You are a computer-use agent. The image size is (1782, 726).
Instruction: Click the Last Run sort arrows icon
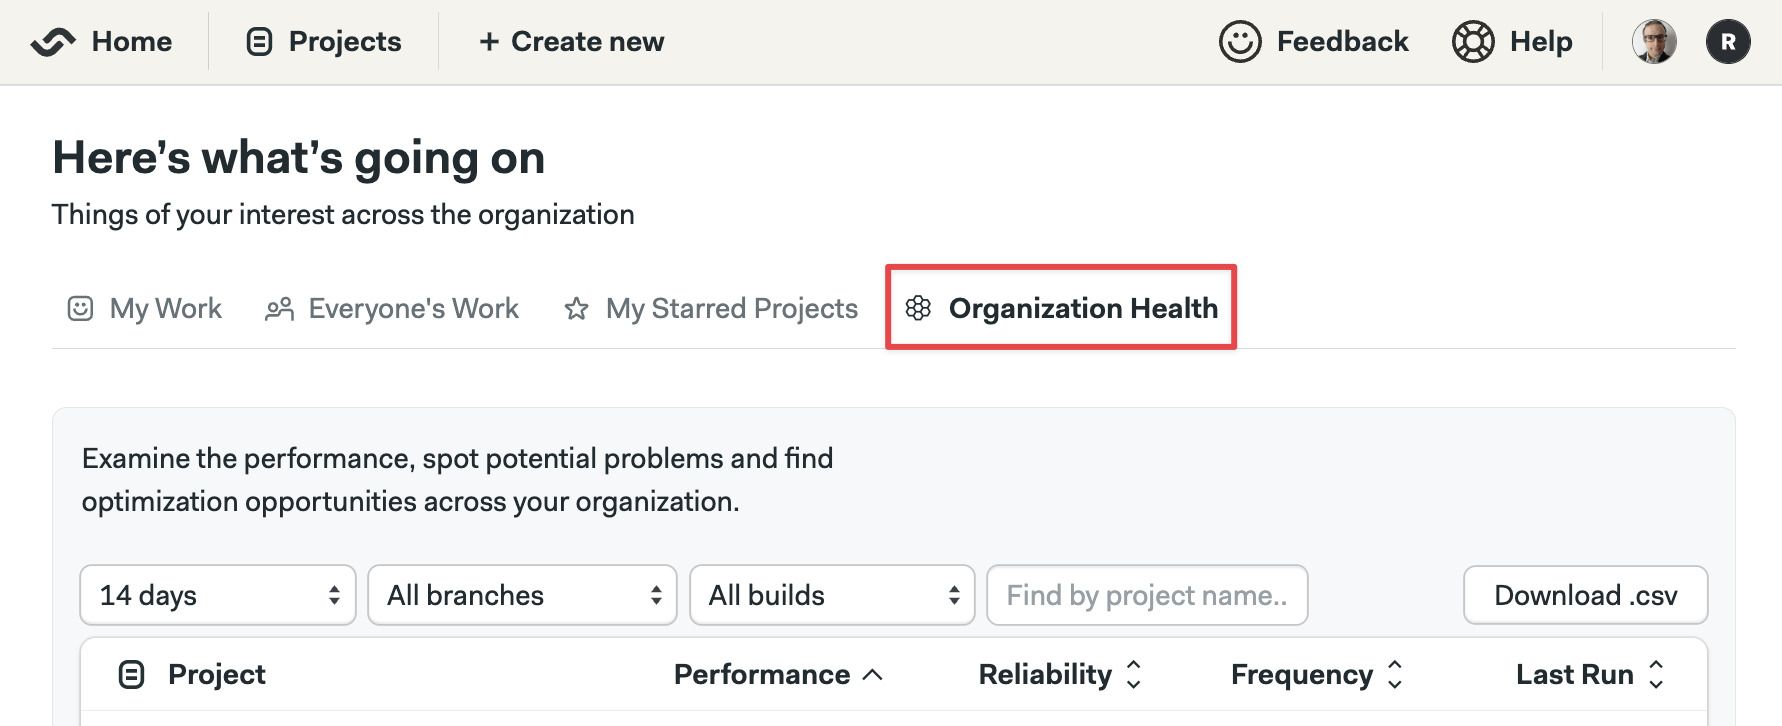click(x=1656, y=675)
